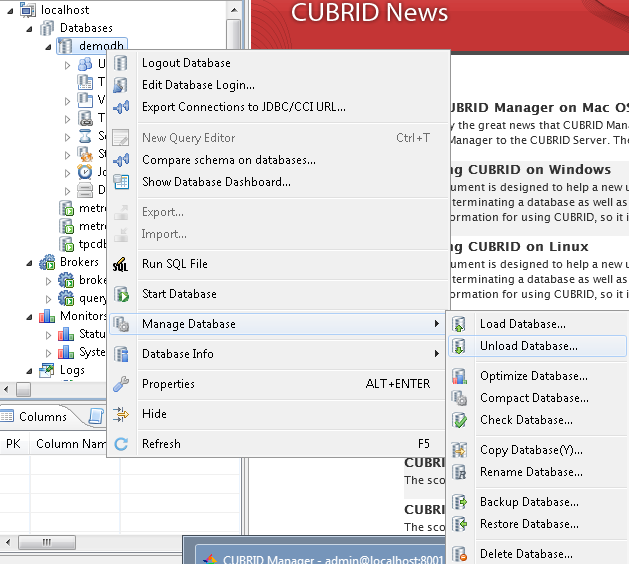Select Backup Database submenu entry
The image size is (629, 564).
click(x=537, y=502)
